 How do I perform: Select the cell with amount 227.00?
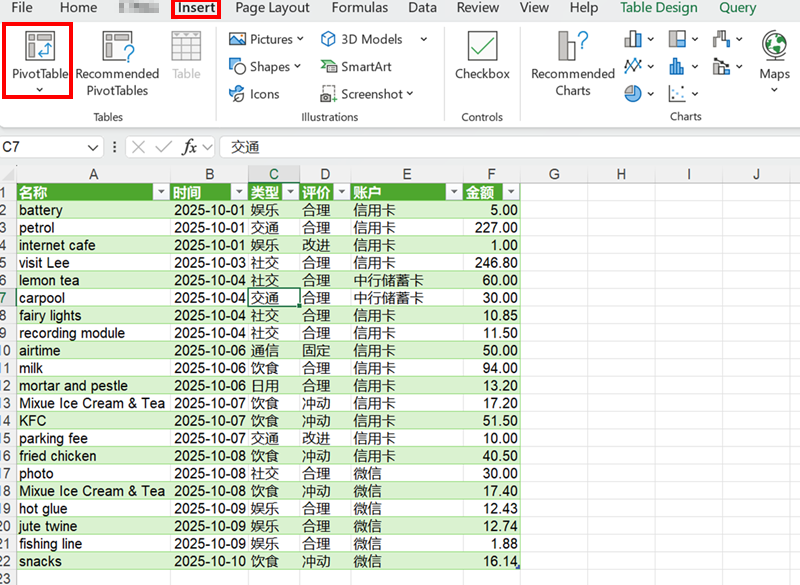pyautogui.click(x=491, y=227)
